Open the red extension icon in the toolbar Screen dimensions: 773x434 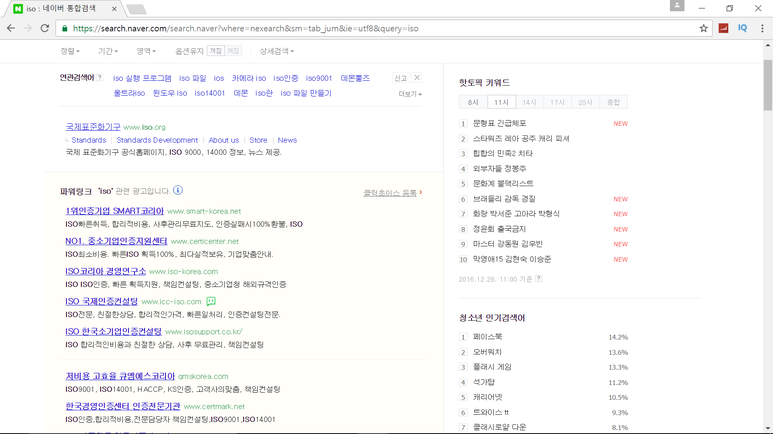[x=724, y=28]
